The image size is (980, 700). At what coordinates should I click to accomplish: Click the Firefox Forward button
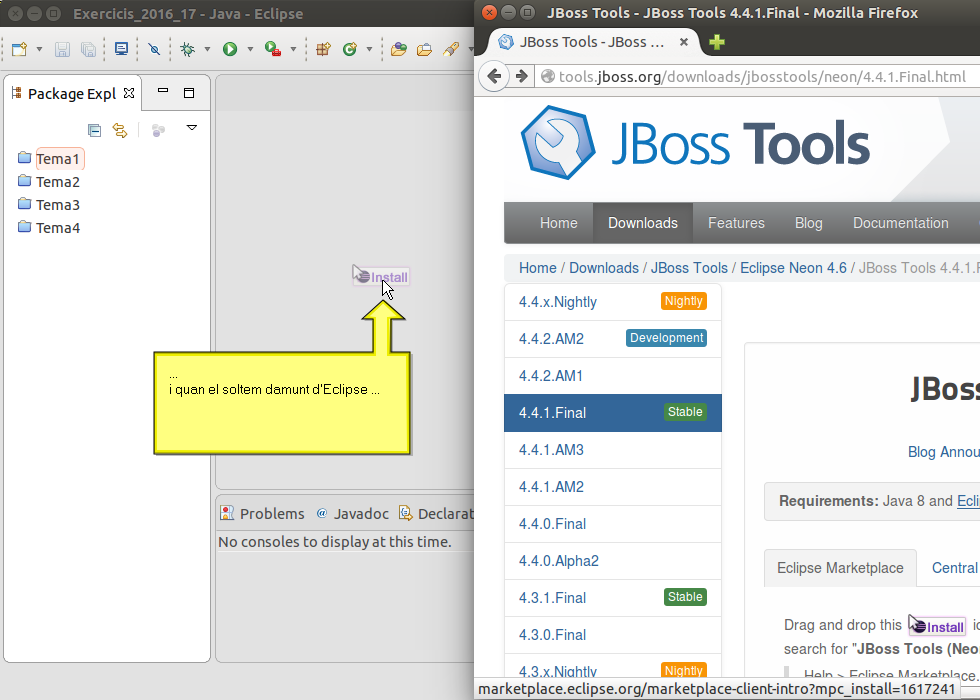coord(522,77)
